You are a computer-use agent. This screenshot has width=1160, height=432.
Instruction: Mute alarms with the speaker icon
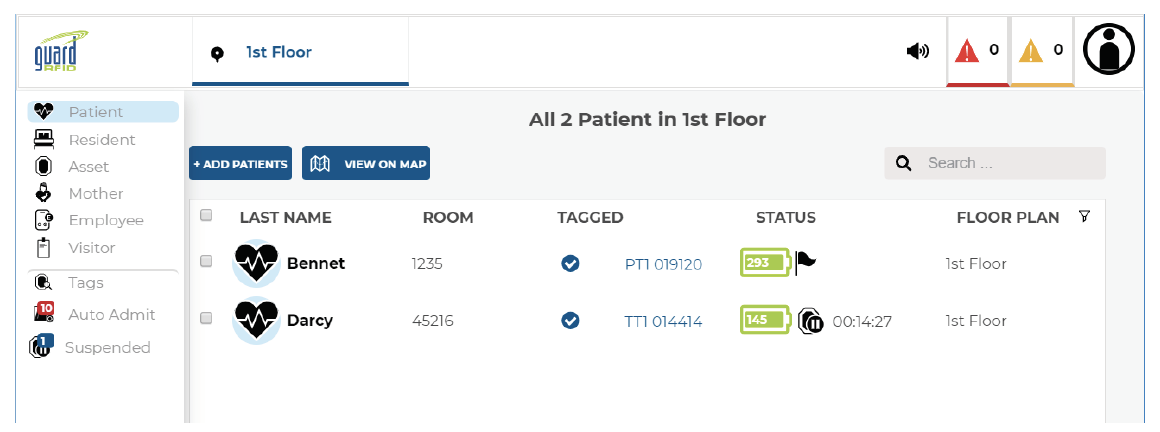(918, 51)
